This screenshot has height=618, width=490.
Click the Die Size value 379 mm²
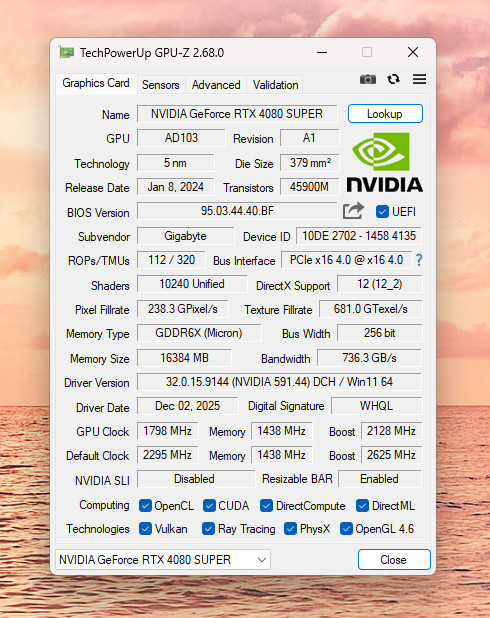tap(309, 163)
